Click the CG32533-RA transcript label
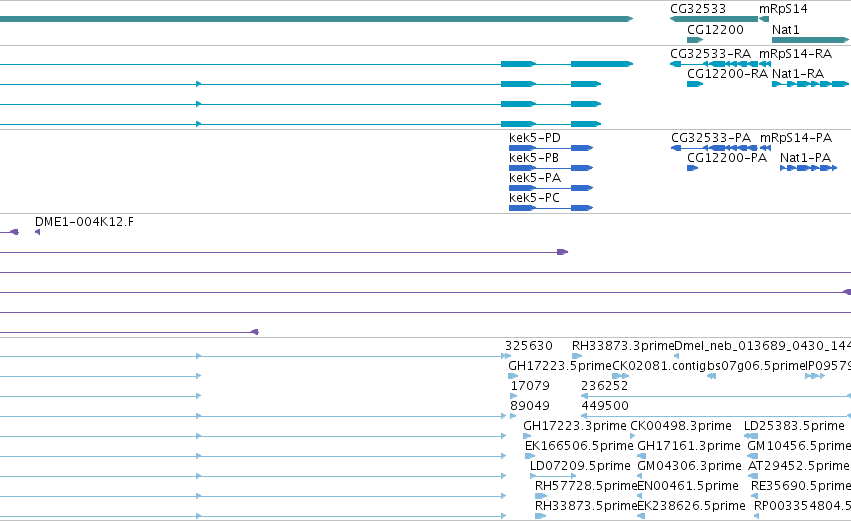 click(x=710, y=54)
